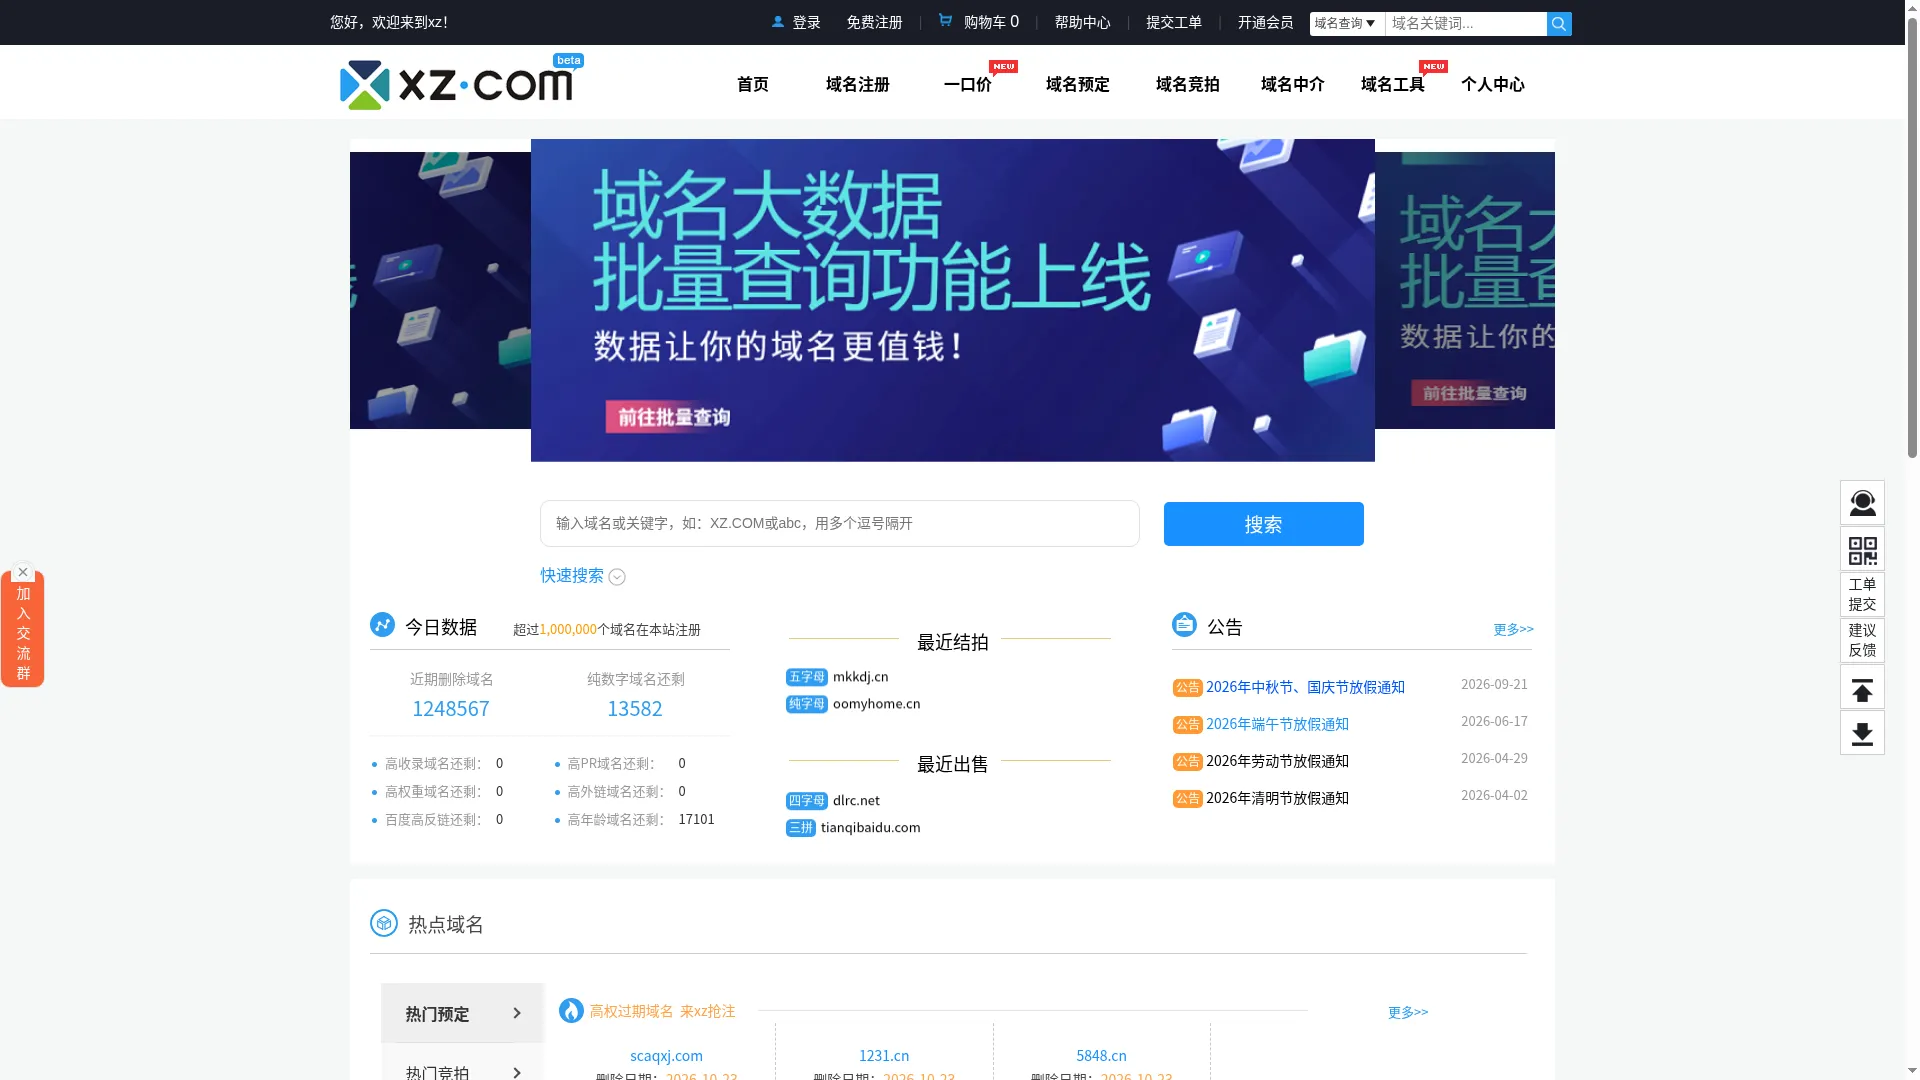Viewport: 1920px width, 1080px height.
Task: Click the 13582 numeric domains count
Action: (x=635, y=709)
